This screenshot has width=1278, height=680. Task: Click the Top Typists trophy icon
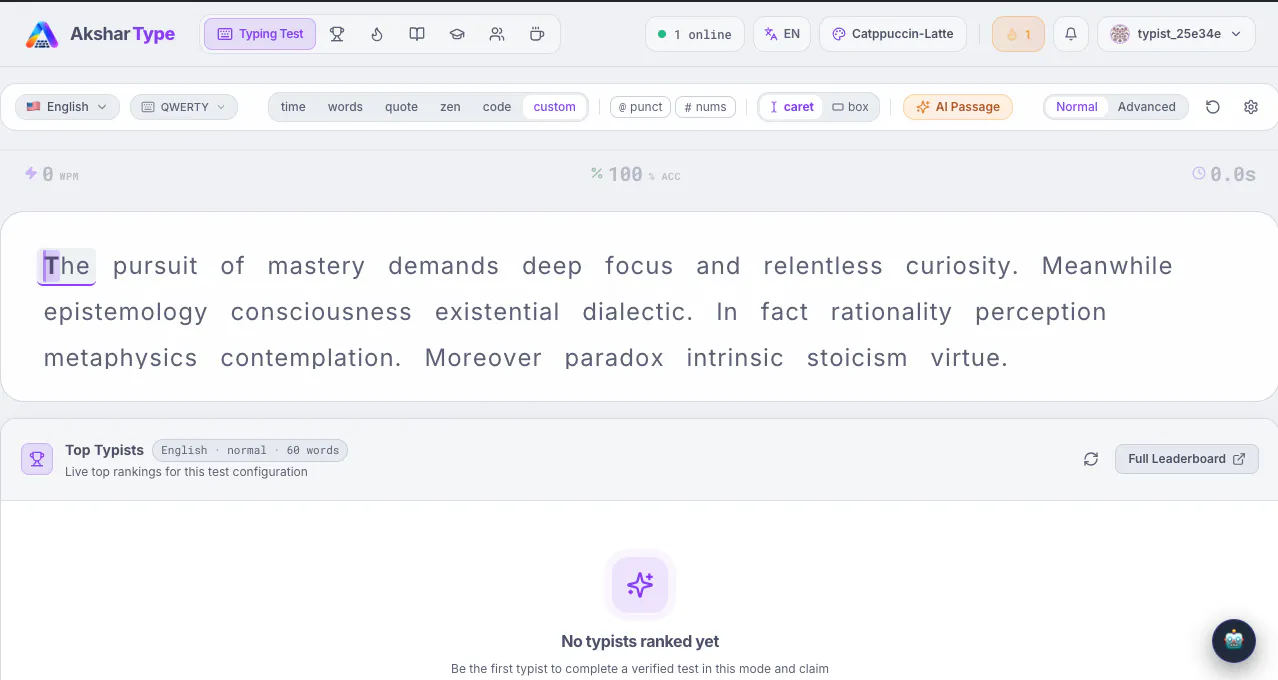(x=37, y=459)
